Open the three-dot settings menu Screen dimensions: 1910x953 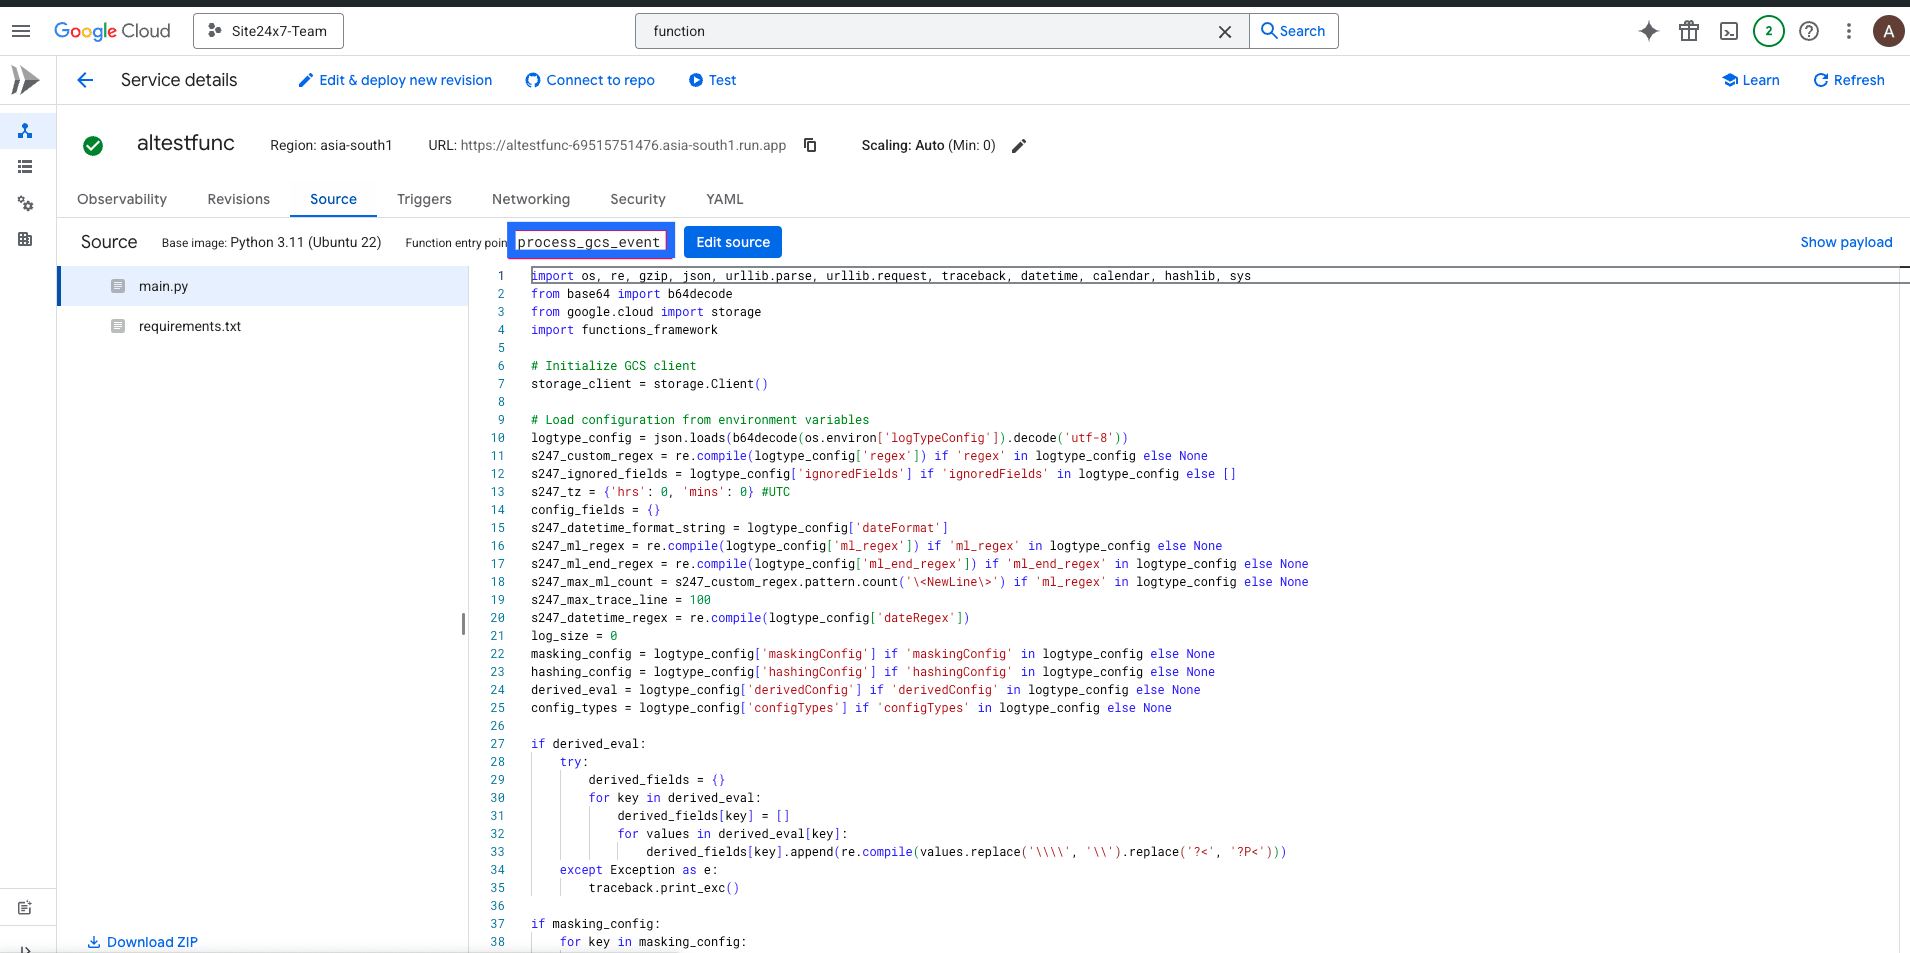1849,31
